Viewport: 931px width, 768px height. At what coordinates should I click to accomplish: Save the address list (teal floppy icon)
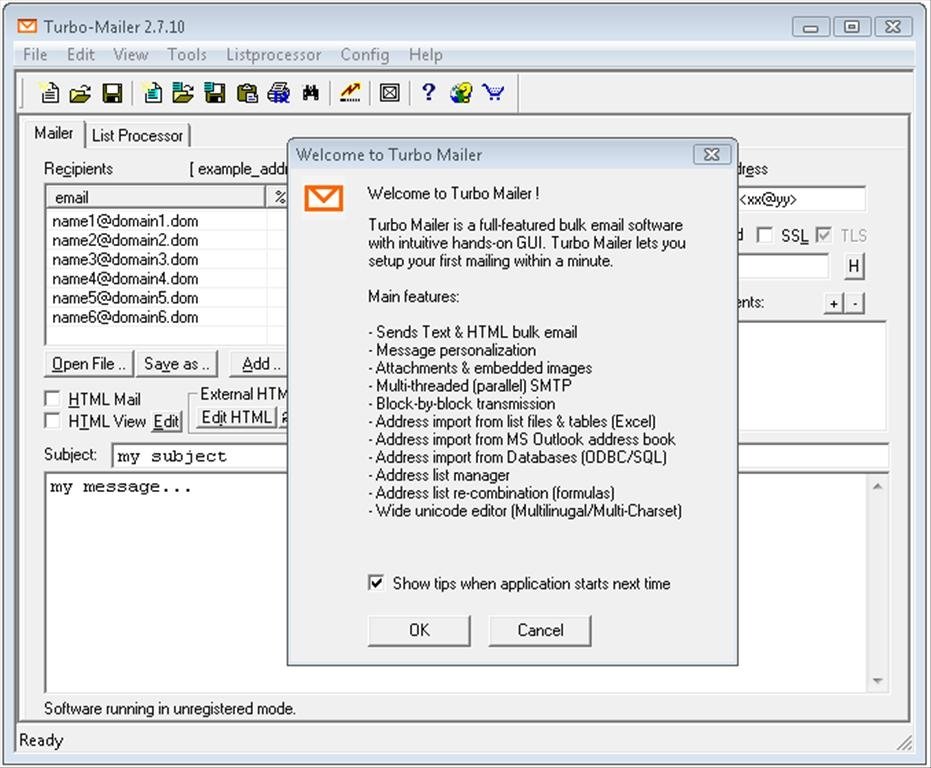pyautogui.click(x=214, y=93)
